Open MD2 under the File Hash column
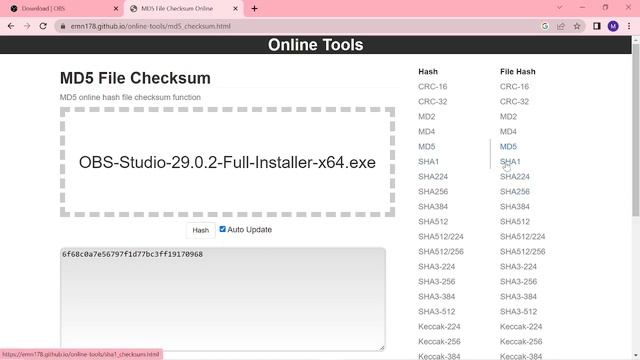The image size is (640, 360). (508, 117)
